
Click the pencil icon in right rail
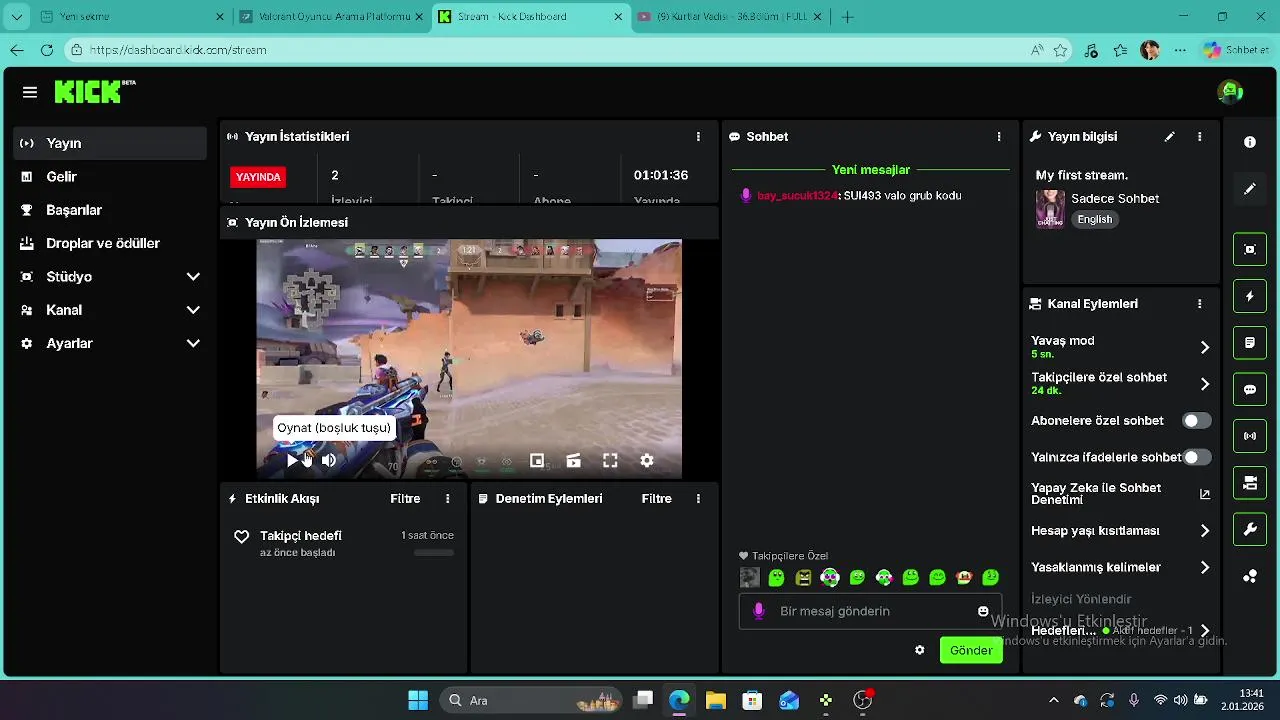(x=1250, y=189)
